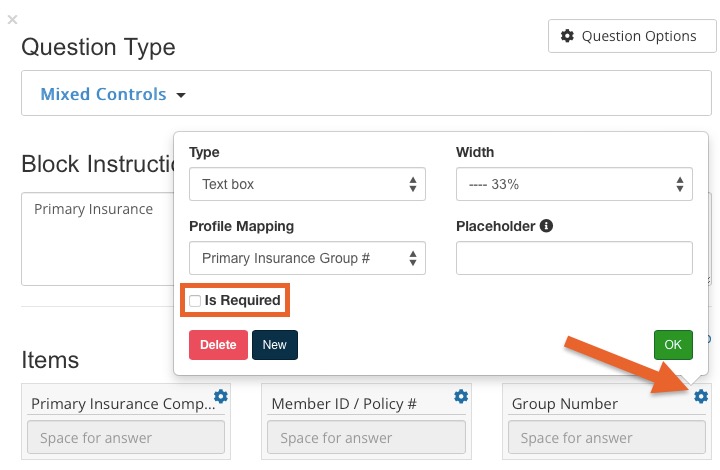Image resolution: width=720 pixels, height=470 pixels.
Task: Select the Group Number item label
Action: [x=565, y=403]
